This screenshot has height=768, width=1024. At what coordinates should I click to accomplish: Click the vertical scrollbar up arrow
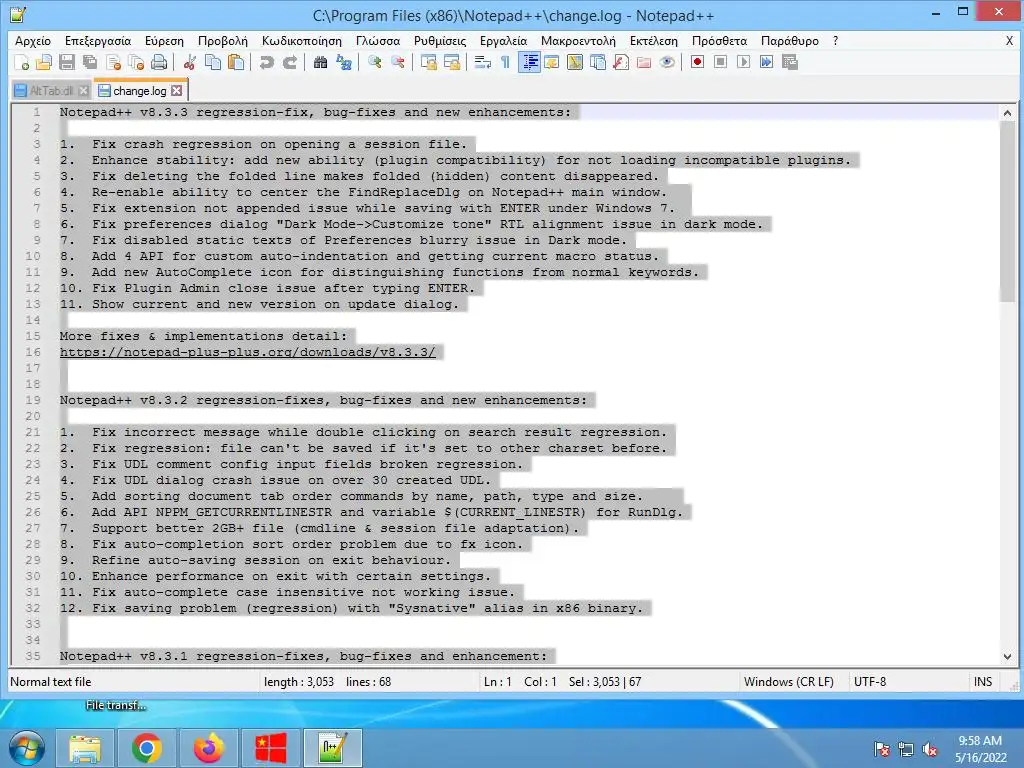1007,113
